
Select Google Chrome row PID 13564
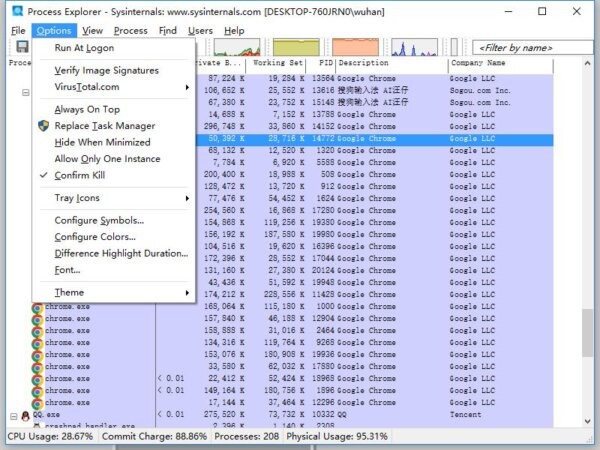point(375,78)
